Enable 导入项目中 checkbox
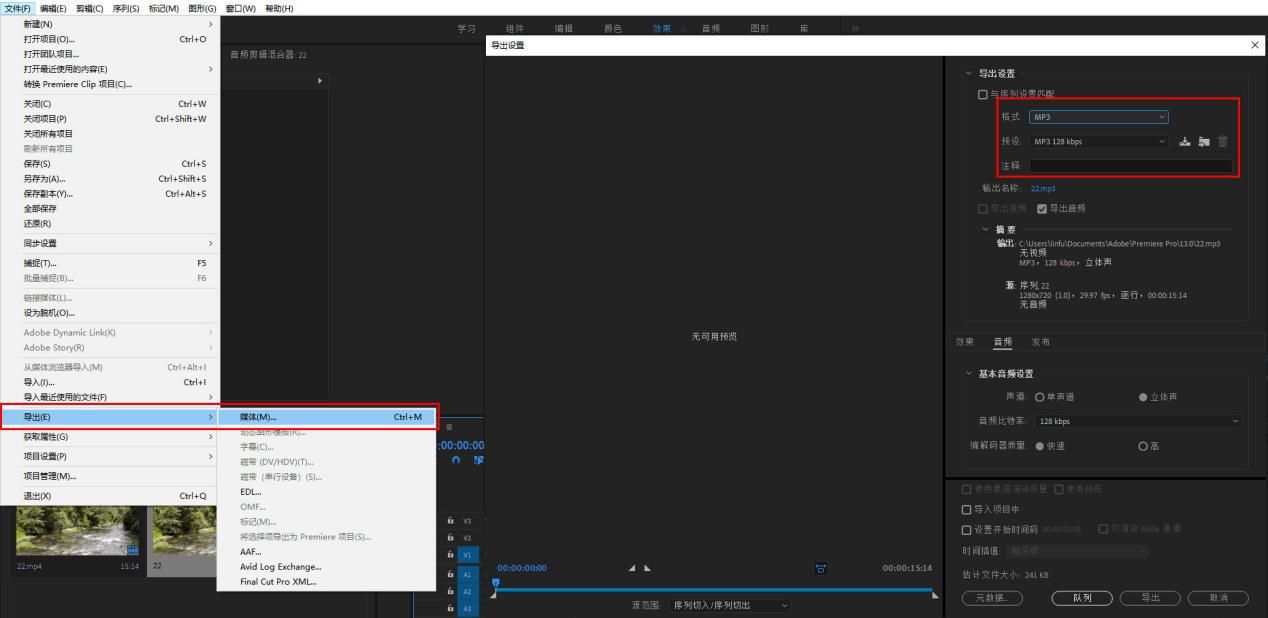Image resolution: width=1268 pixels, height=618 pixels. click(966, 509)
